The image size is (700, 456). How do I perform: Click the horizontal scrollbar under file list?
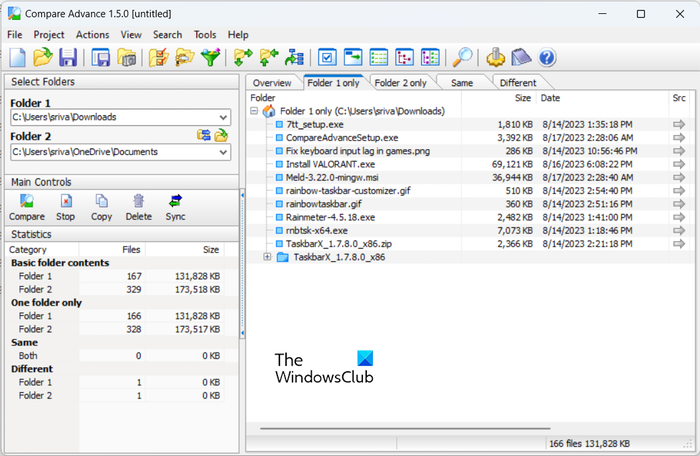(x=400, y=429)
